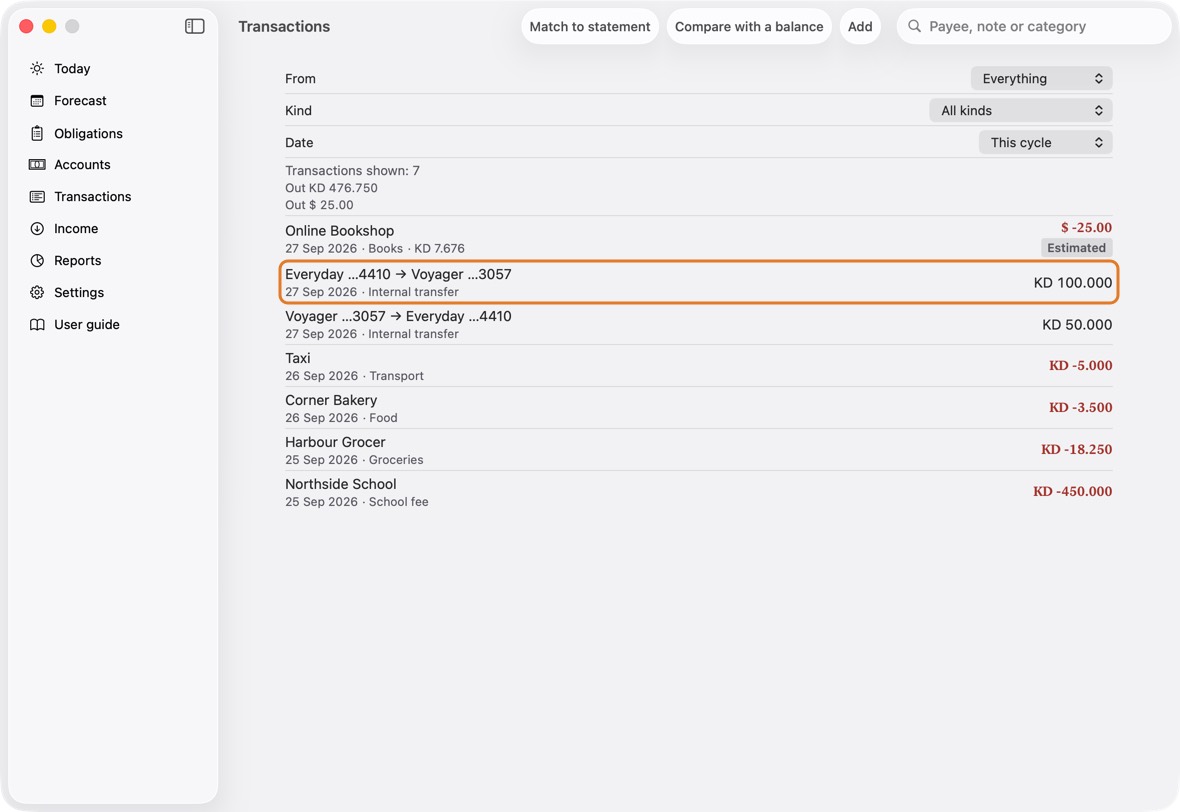Click the Add button
Screen dimensions: 1180x812
click(x=860, y=26)
